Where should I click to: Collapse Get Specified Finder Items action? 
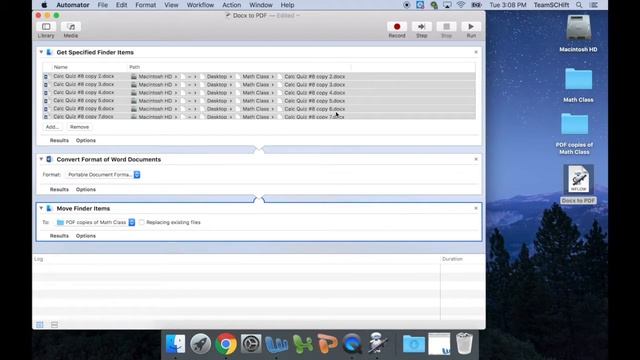click(41, 52)
